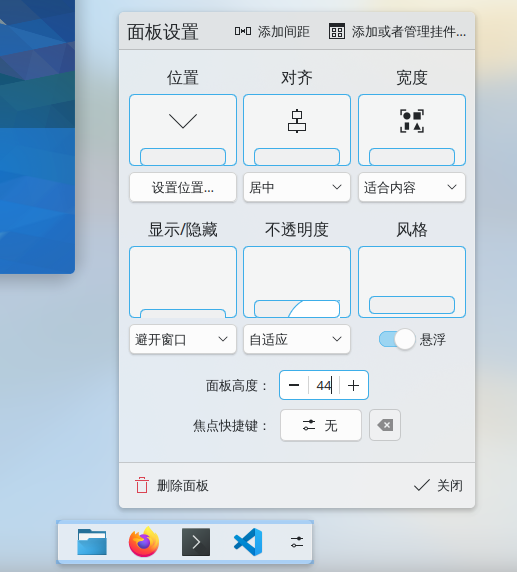Screen dimensions: 517x572
Task: Set focus shortcut via 无 button
Action: 321,425
